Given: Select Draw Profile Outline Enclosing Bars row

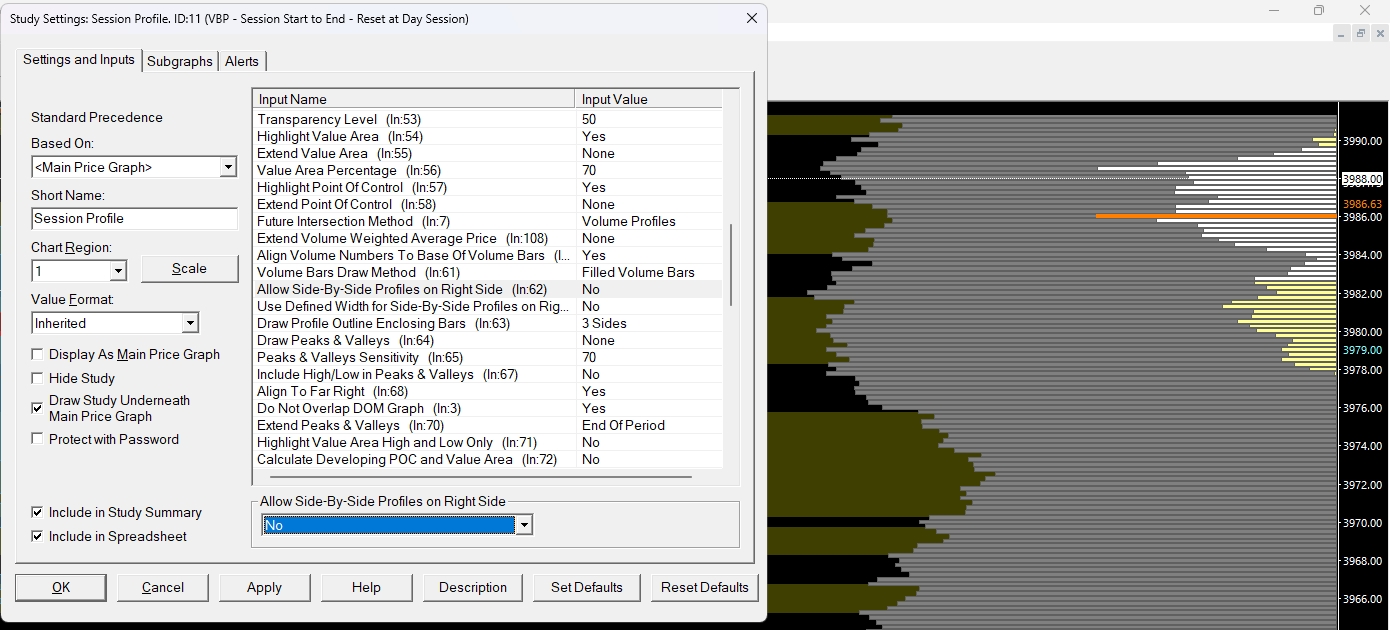Looking at the screenshot, I should (488, 323).
